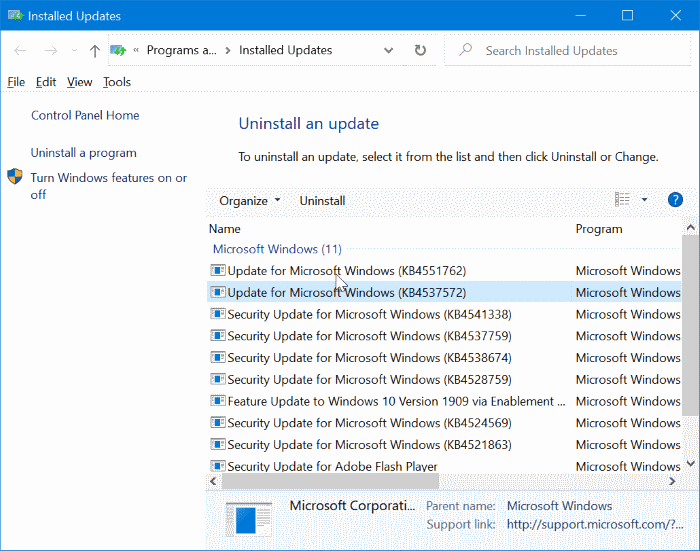
Task: Open the Organize dropdown
Action: pyautogui.click(x=250, y=200)
